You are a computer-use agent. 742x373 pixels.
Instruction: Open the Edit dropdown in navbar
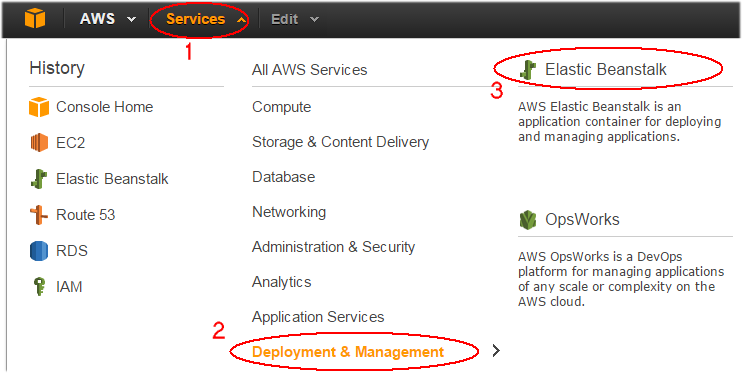pyautogui.click(x=295, y=19)
